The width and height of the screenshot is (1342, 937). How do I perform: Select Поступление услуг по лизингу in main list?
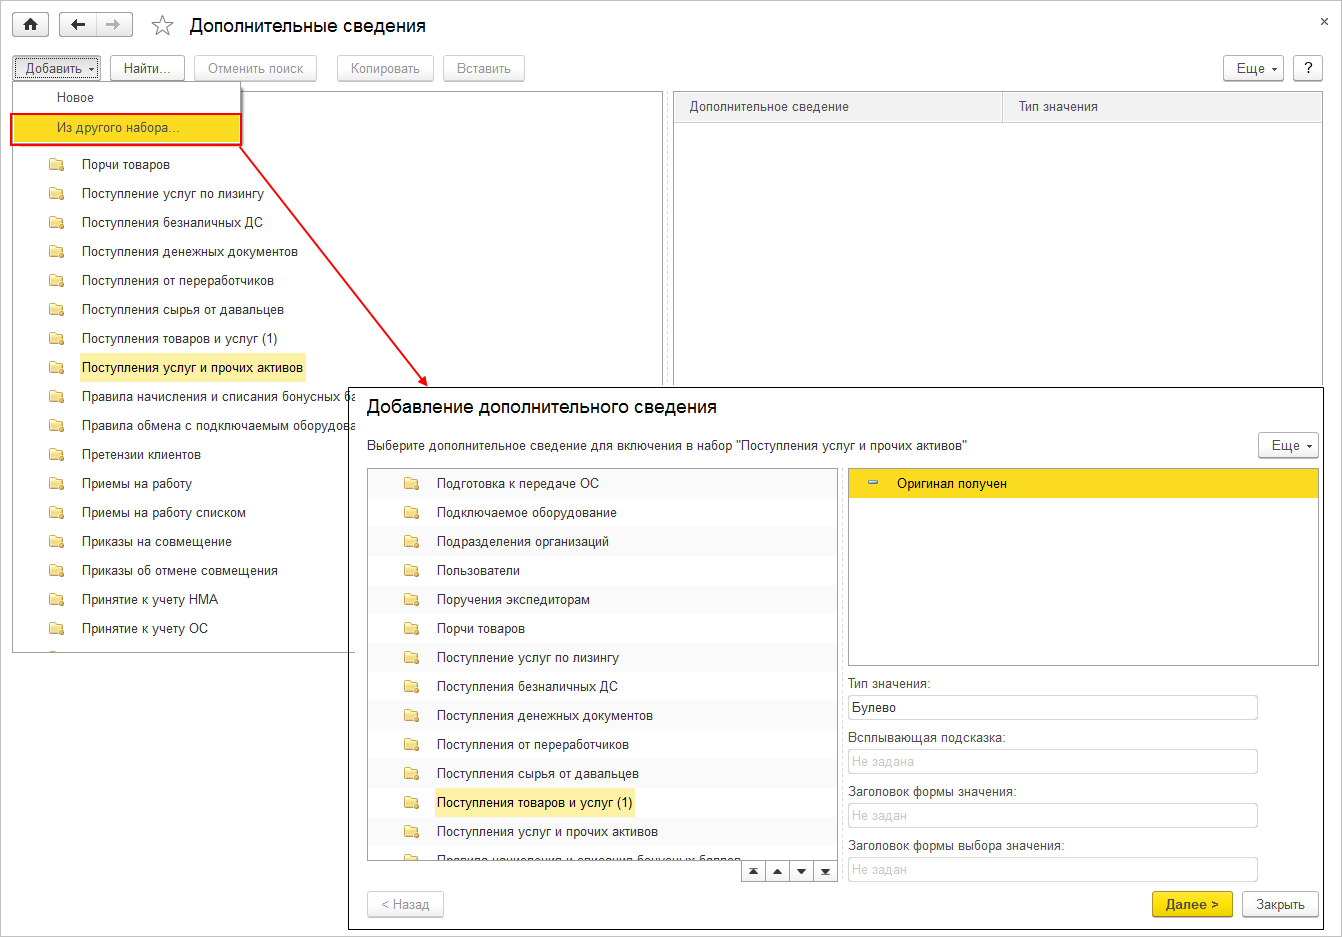(x=173, y=193)
